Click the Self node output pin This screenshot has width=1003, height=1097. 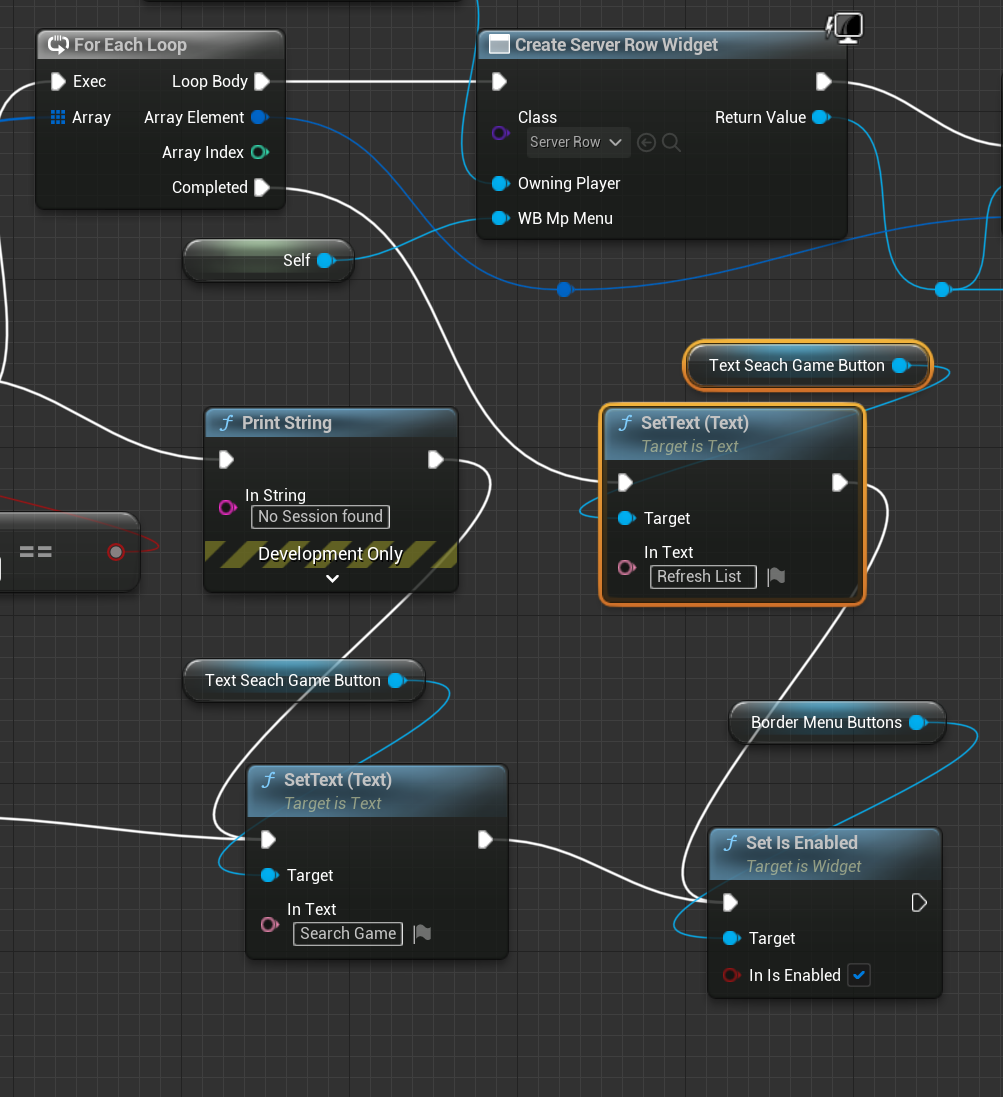(326, 260)
